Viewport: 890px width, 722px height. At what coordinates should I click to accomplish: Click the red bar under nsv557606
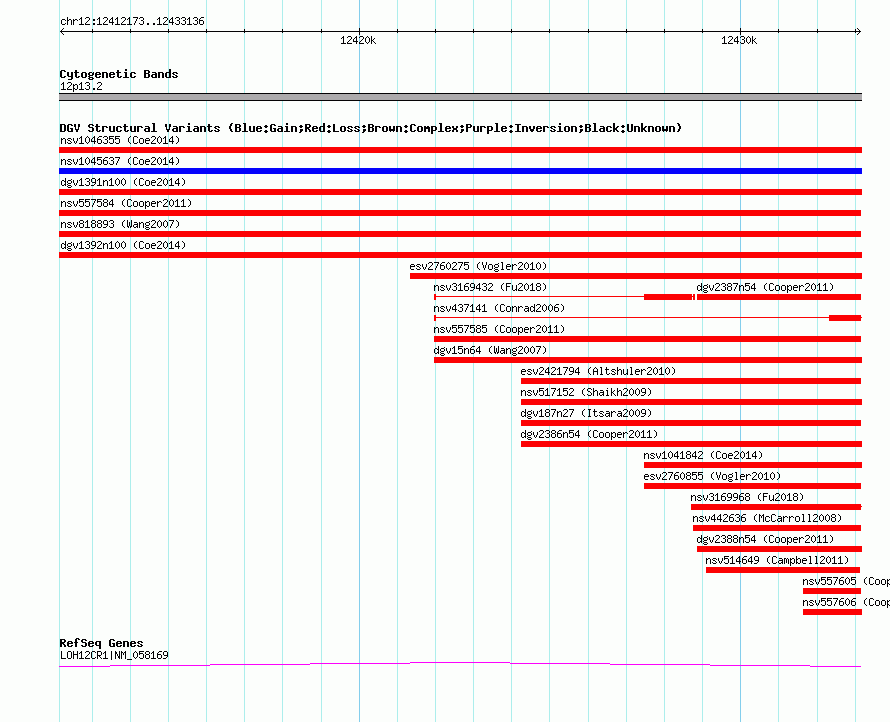[x=832, y=612]
